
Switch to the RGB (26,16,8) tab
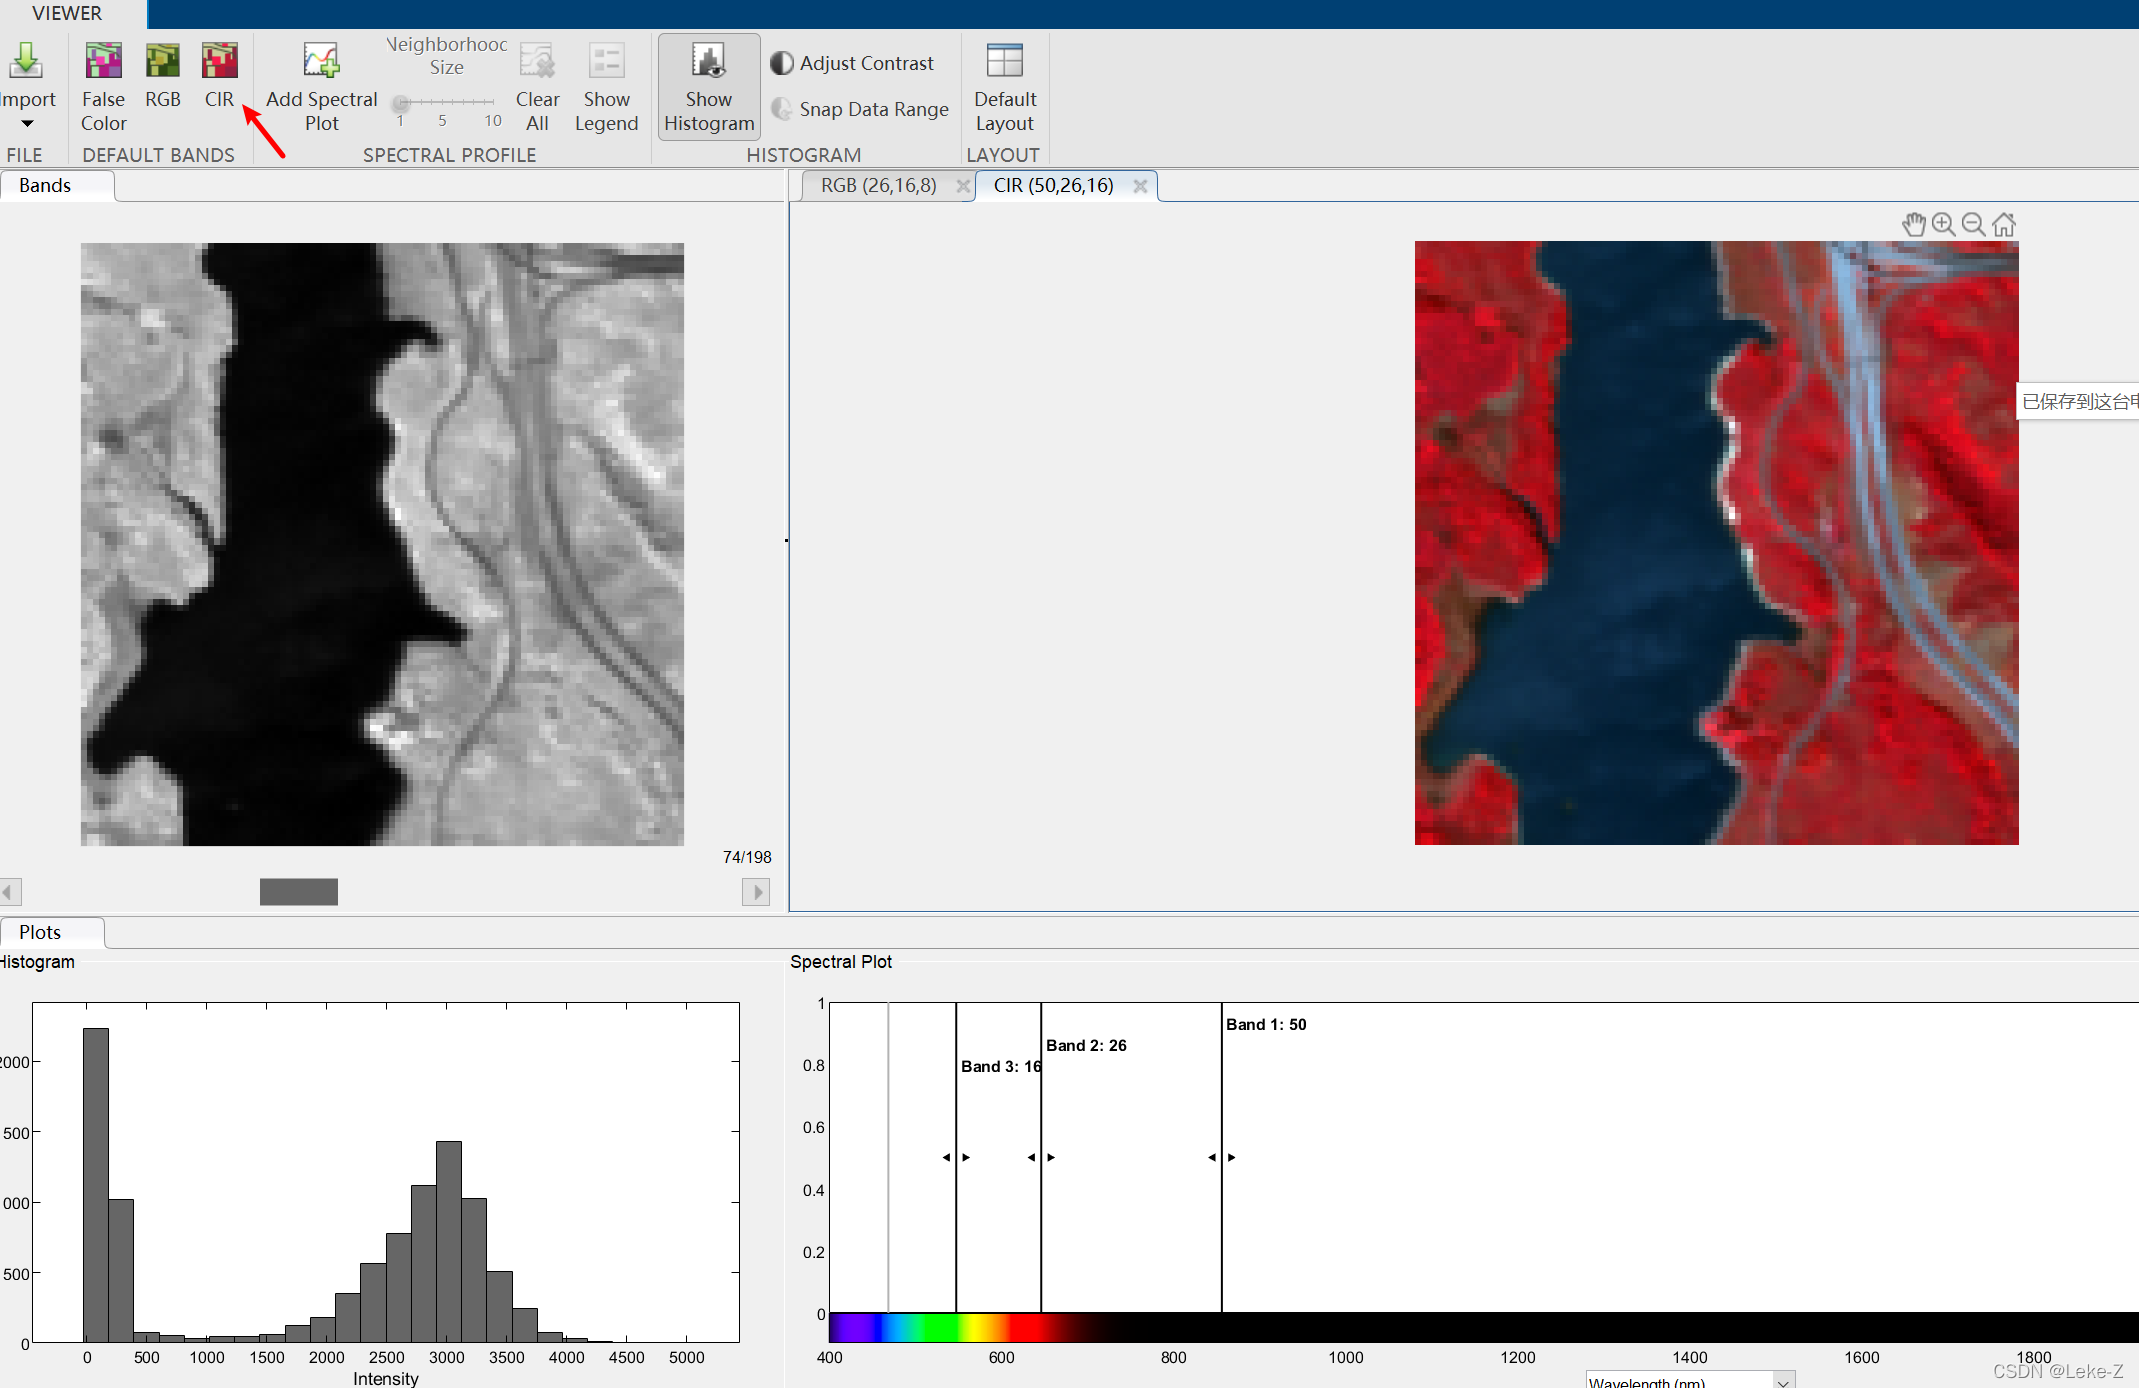pyautogui.click(x=877, y=185)
